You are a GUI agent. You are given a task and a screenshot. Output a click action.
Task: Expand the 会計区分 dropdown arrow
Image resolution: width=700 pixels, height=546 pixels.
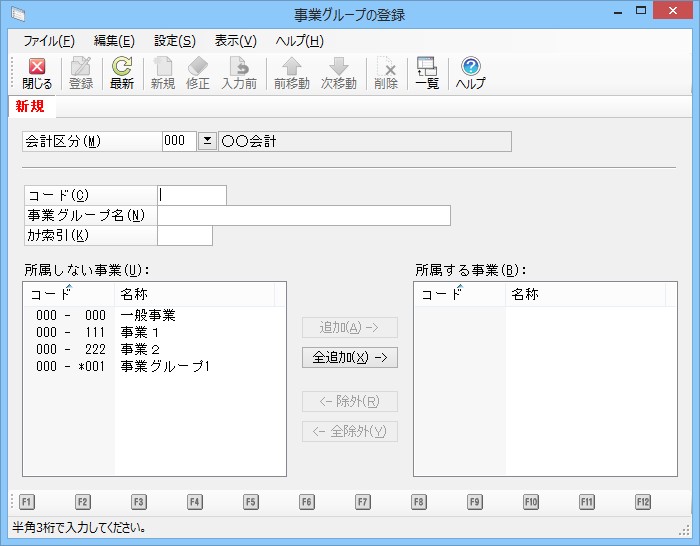tap(207, 142)
